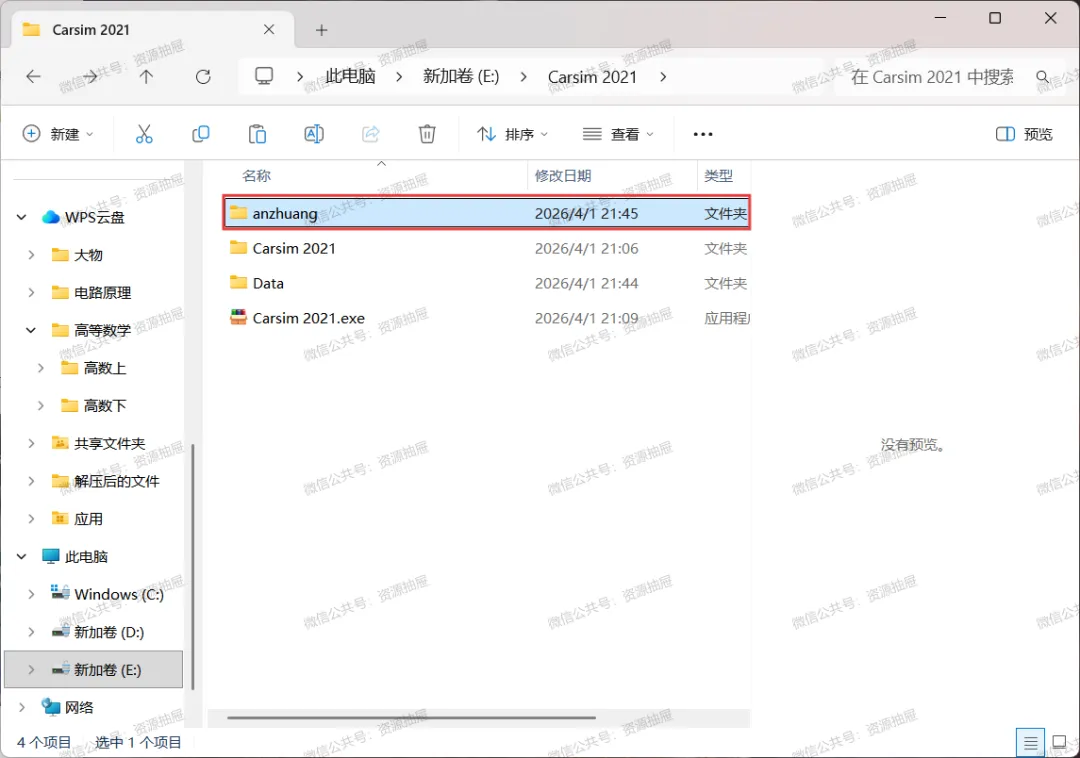Select the Carsim 2021 folder row
This screenshot has width=1080, height=758.
point(486,248)
